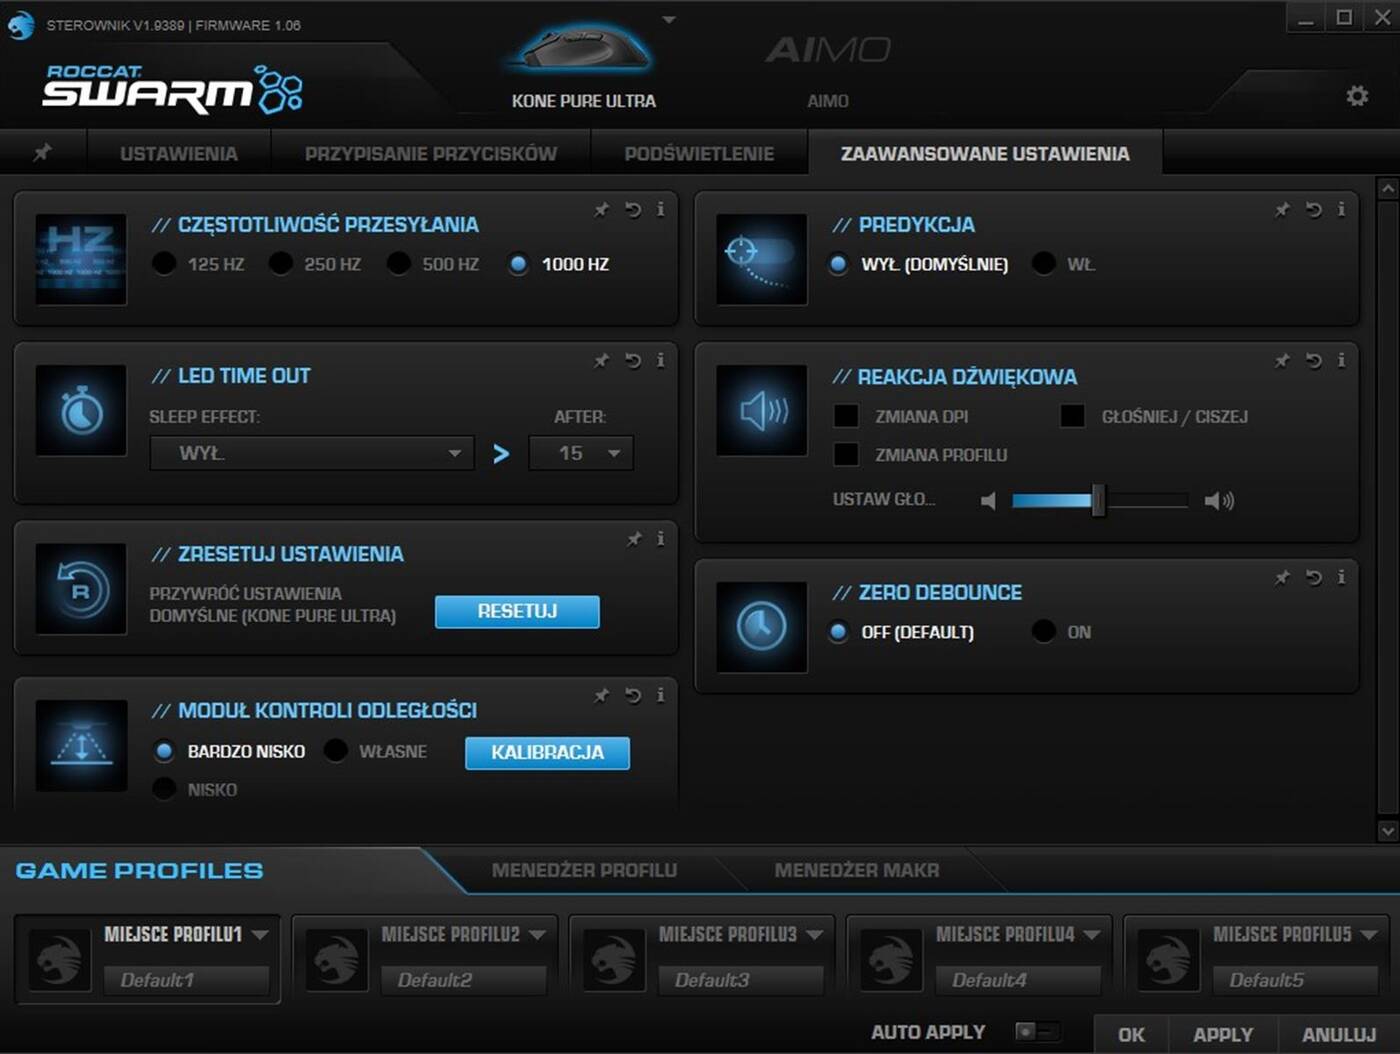The image size is (1400, 1054).
Task: Open the settings gear in the top corner
Action: 1357,95
